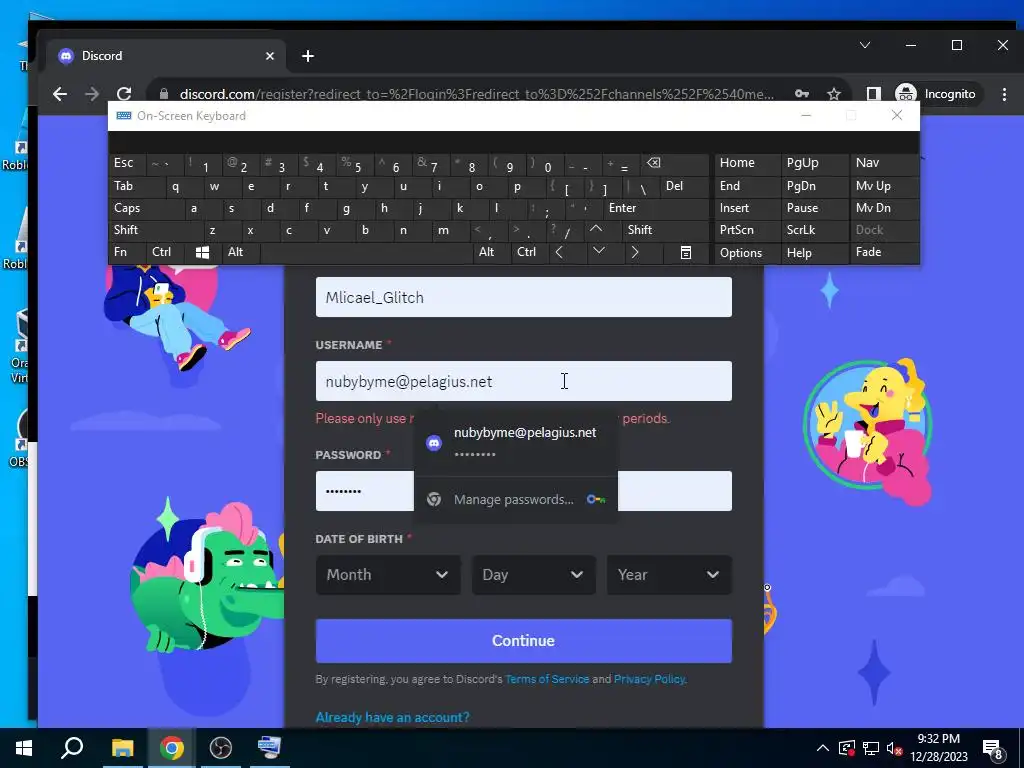The image size is (1024, 768).
Task: Open notification center icon
Action: [993, 749]
